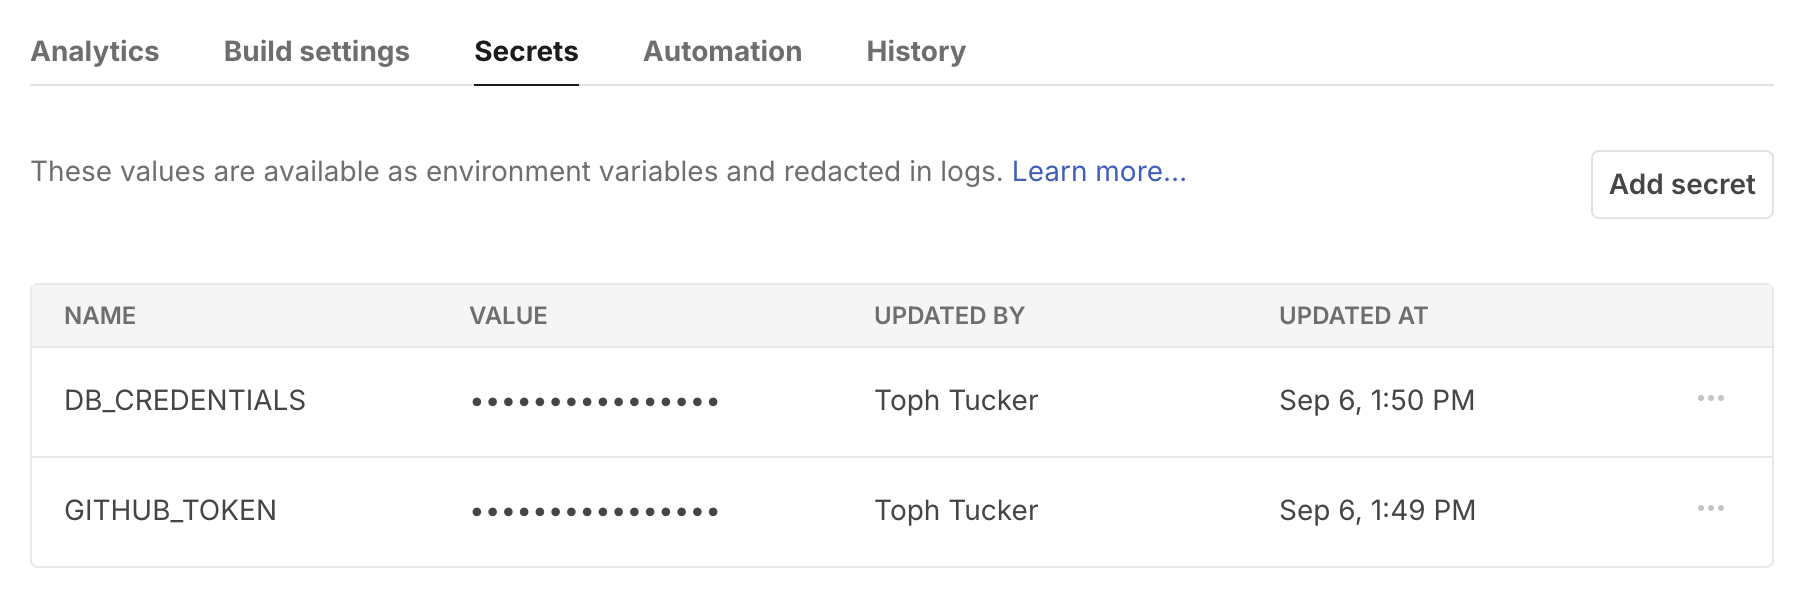
Task: Select the GITHUB_TOKEN secret name
Action: tap(171, 510)
